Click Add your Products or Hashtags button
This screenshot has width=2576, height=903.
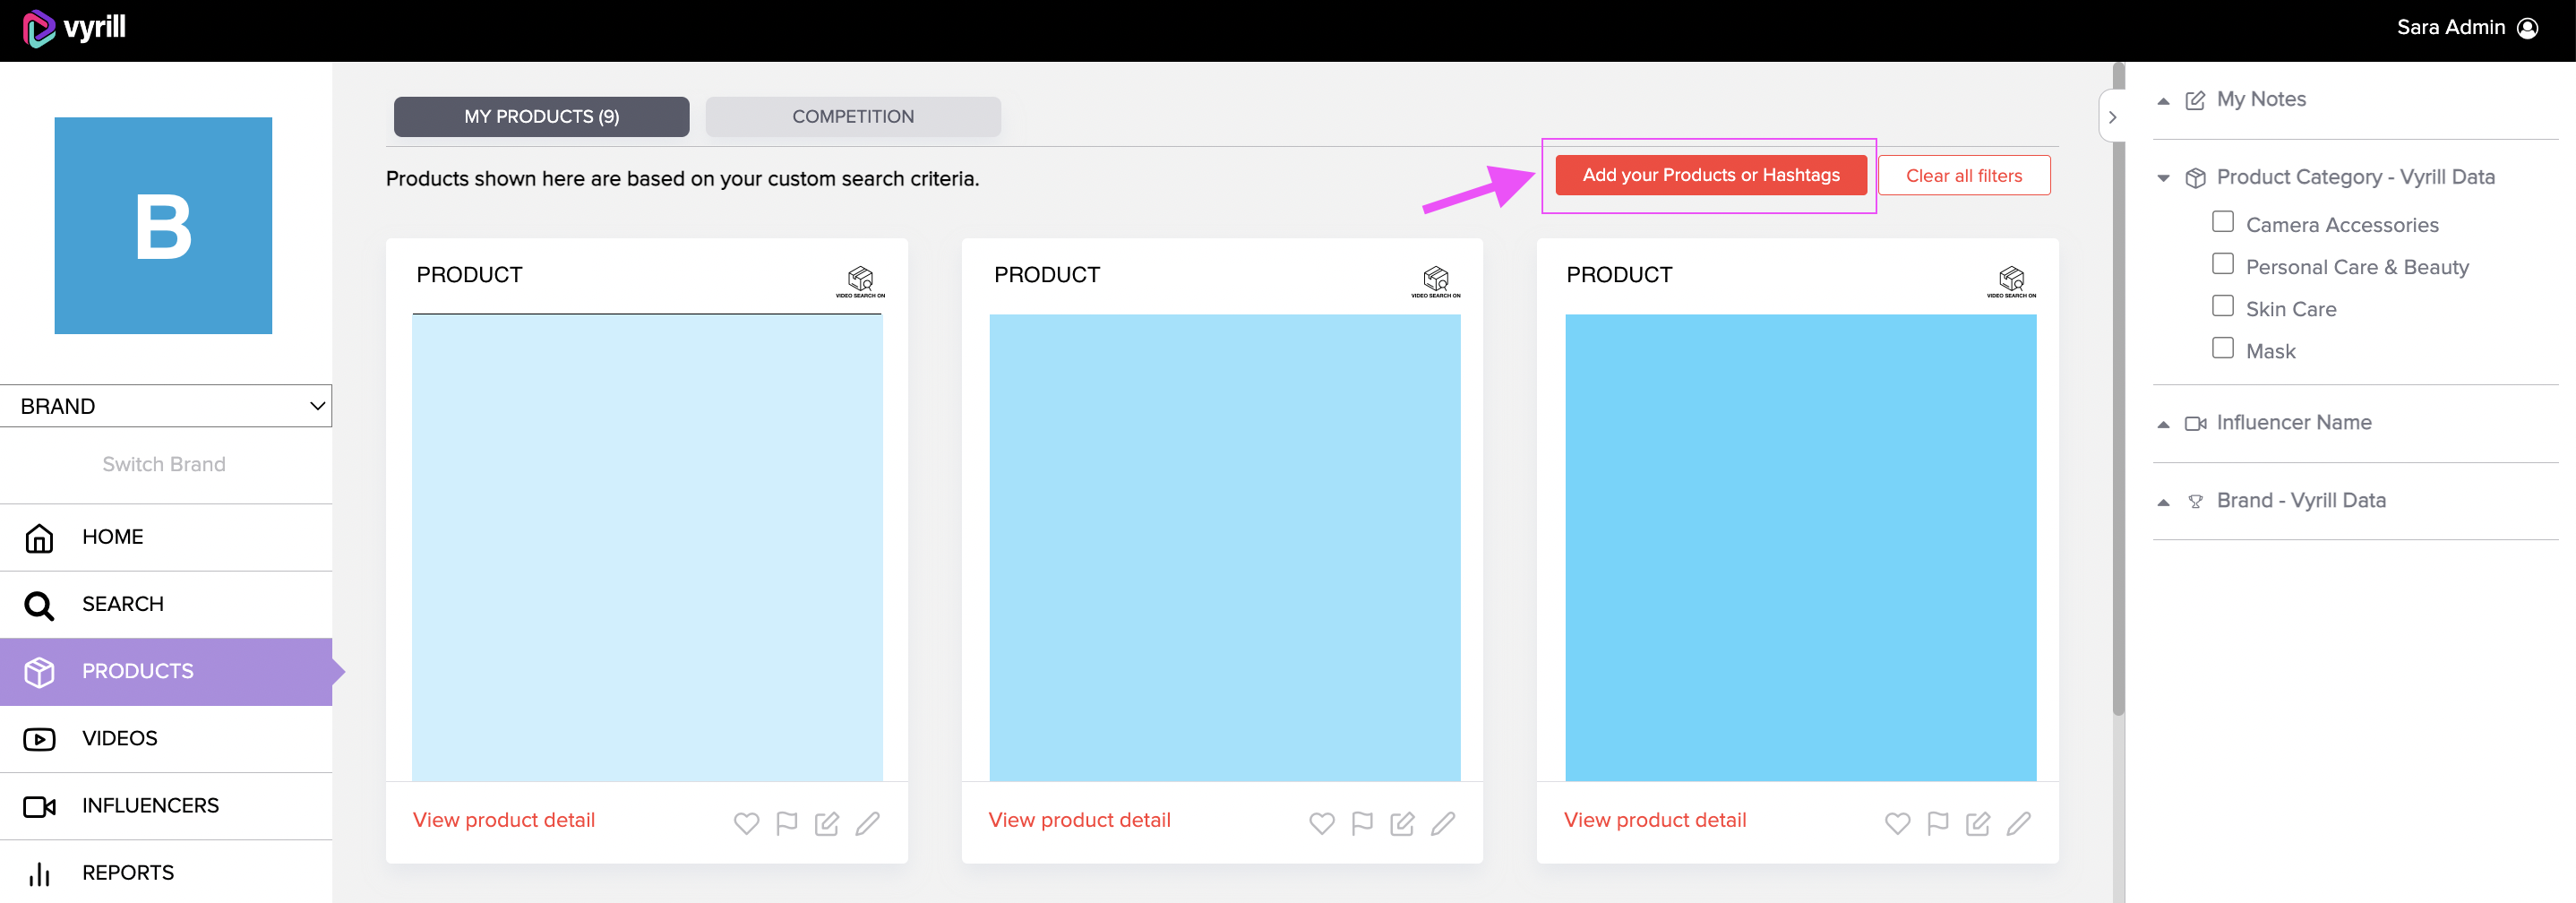tap(1710, 175)
